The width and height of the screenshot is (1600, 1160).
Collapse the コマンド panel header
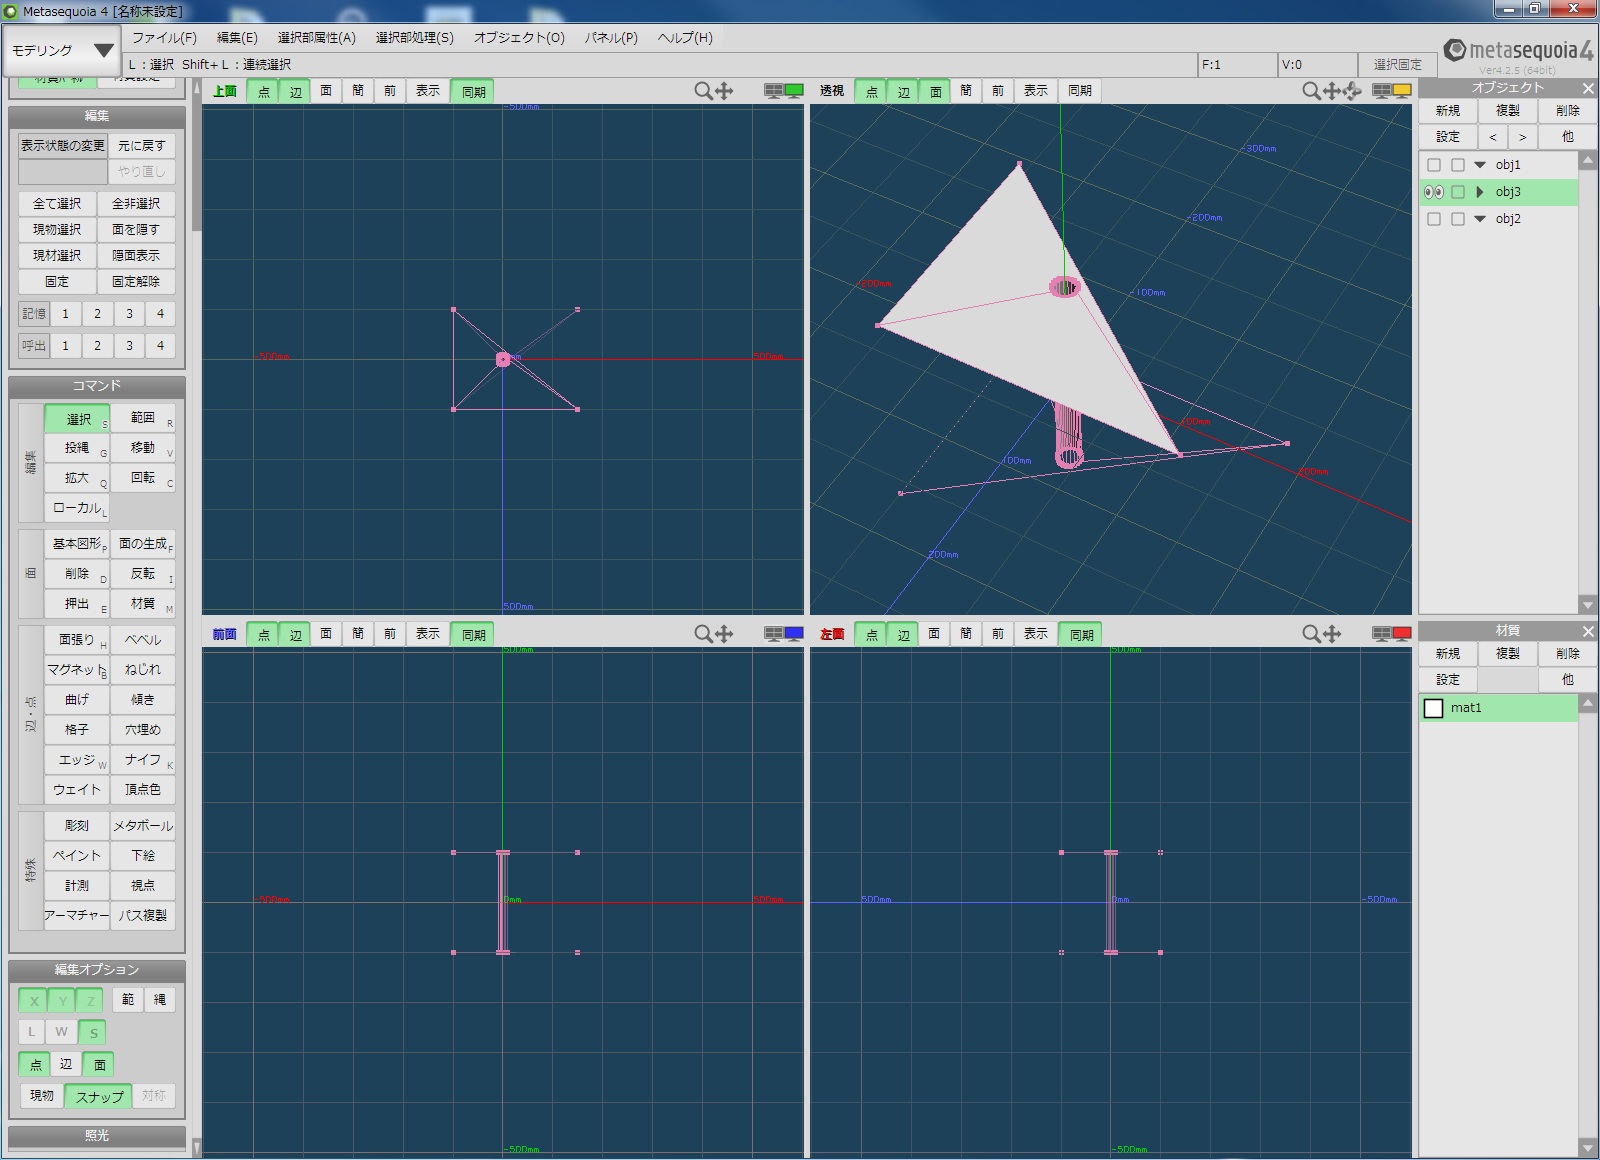[x=97, y=386]
